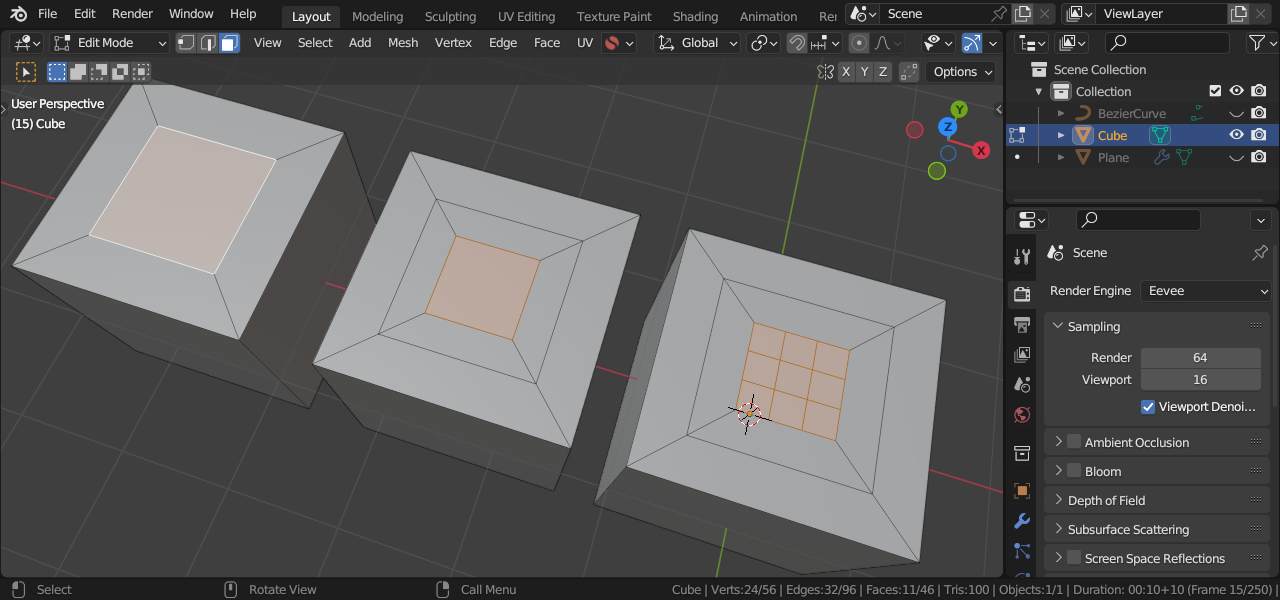The width and height of the screenshot is (1280, 600).
Task: Click the Blender logo menu icon
Action: point(18,14)
